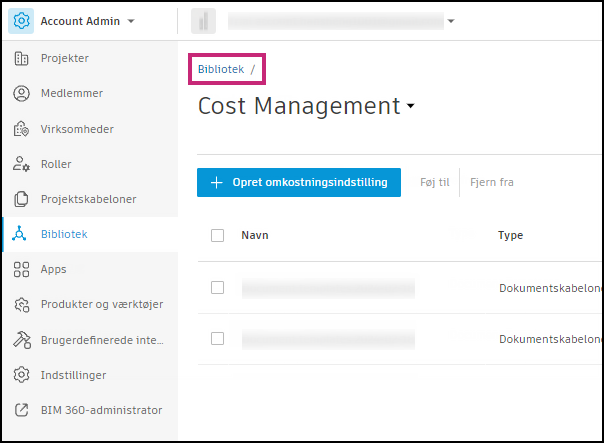Open Indstillinger in the sidebar

tap(73, 375)
